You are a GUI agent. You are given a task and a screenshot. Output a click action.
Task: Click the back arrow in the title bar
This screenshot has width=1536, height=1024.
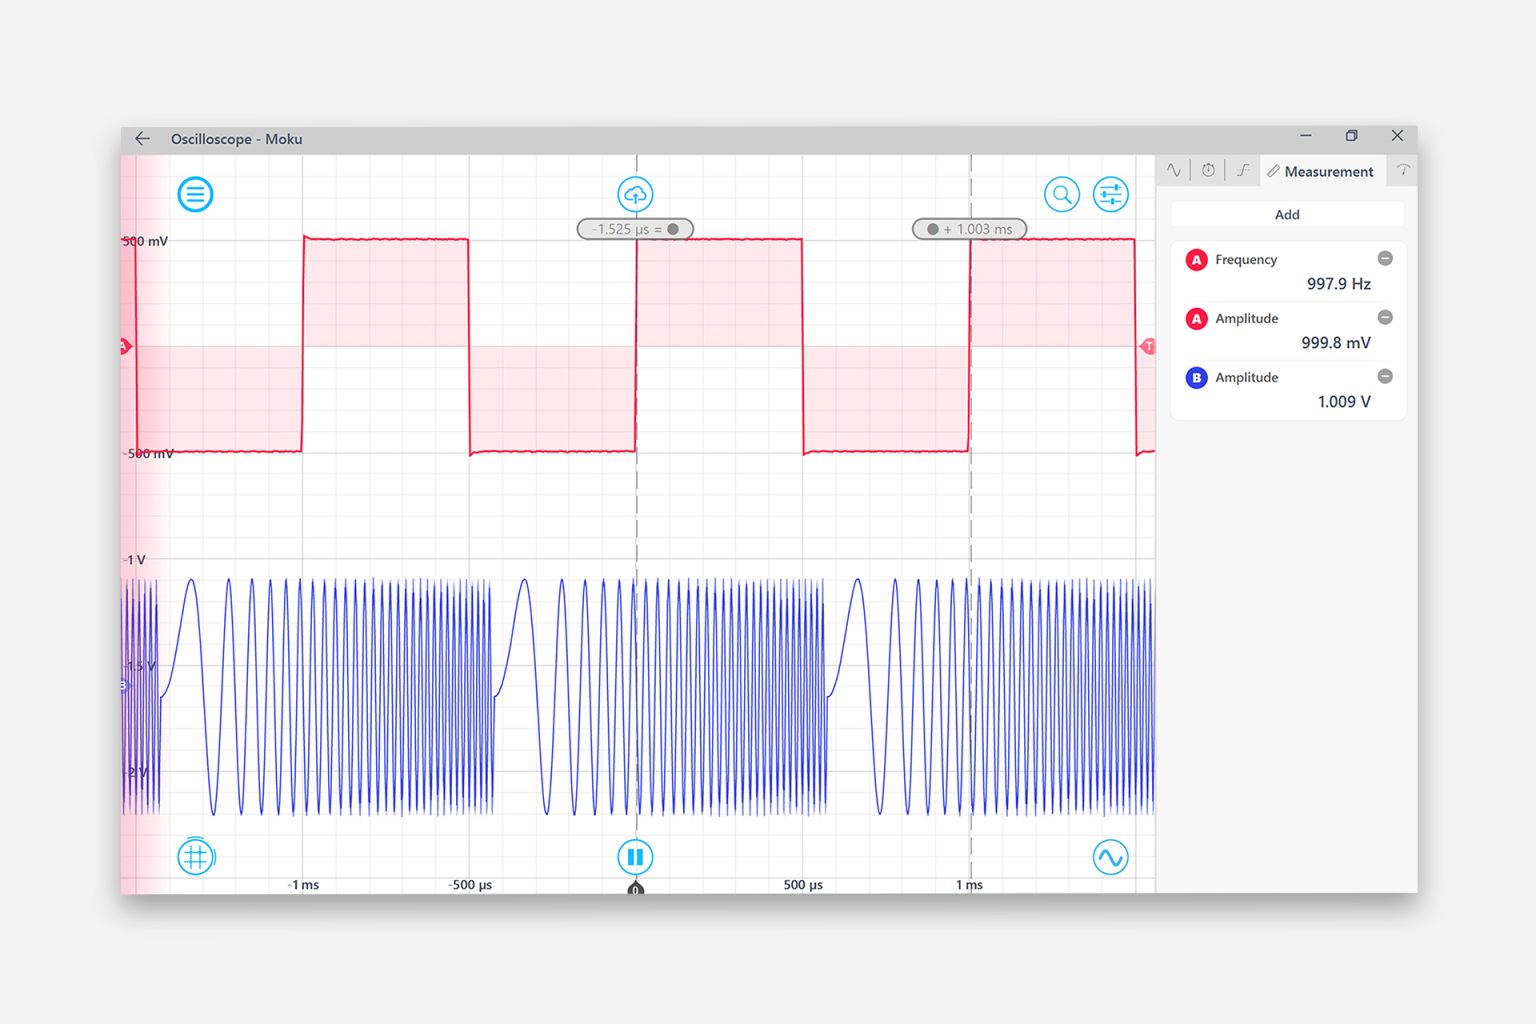coord(141,138)
